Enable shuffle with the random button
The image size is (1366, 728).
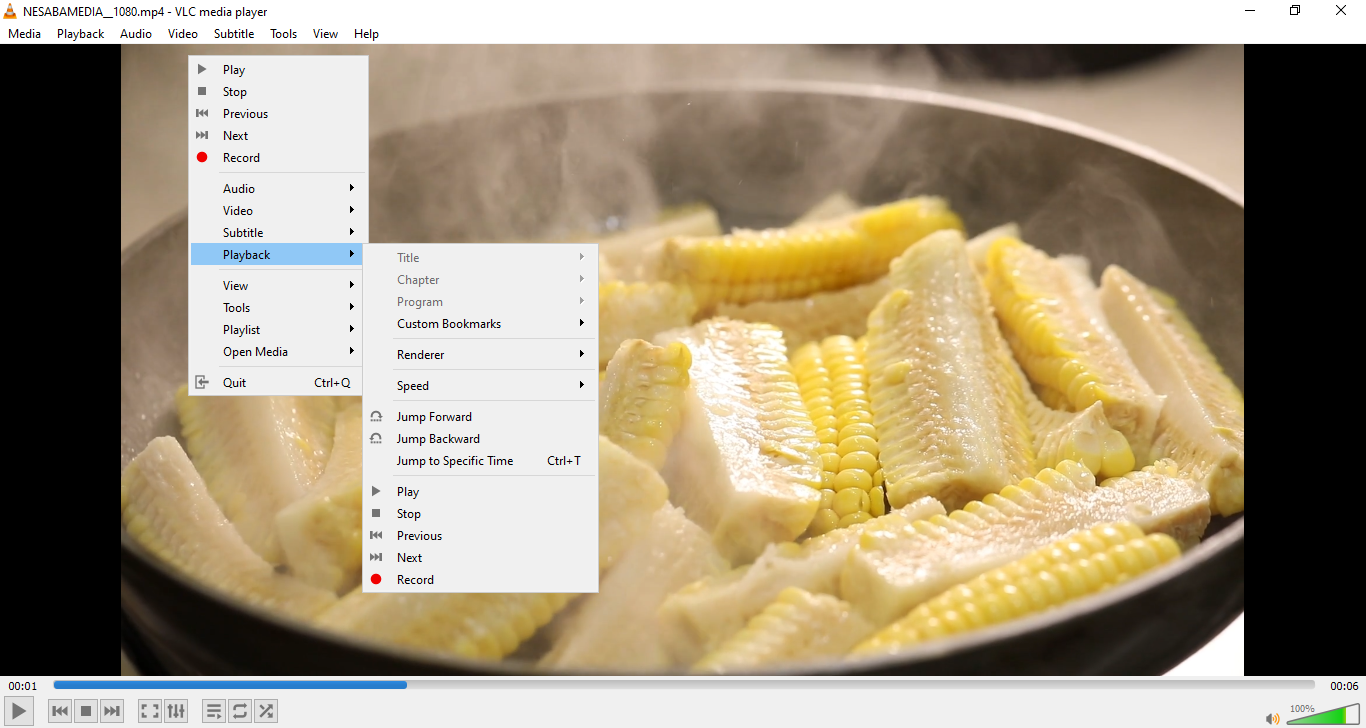266,711
